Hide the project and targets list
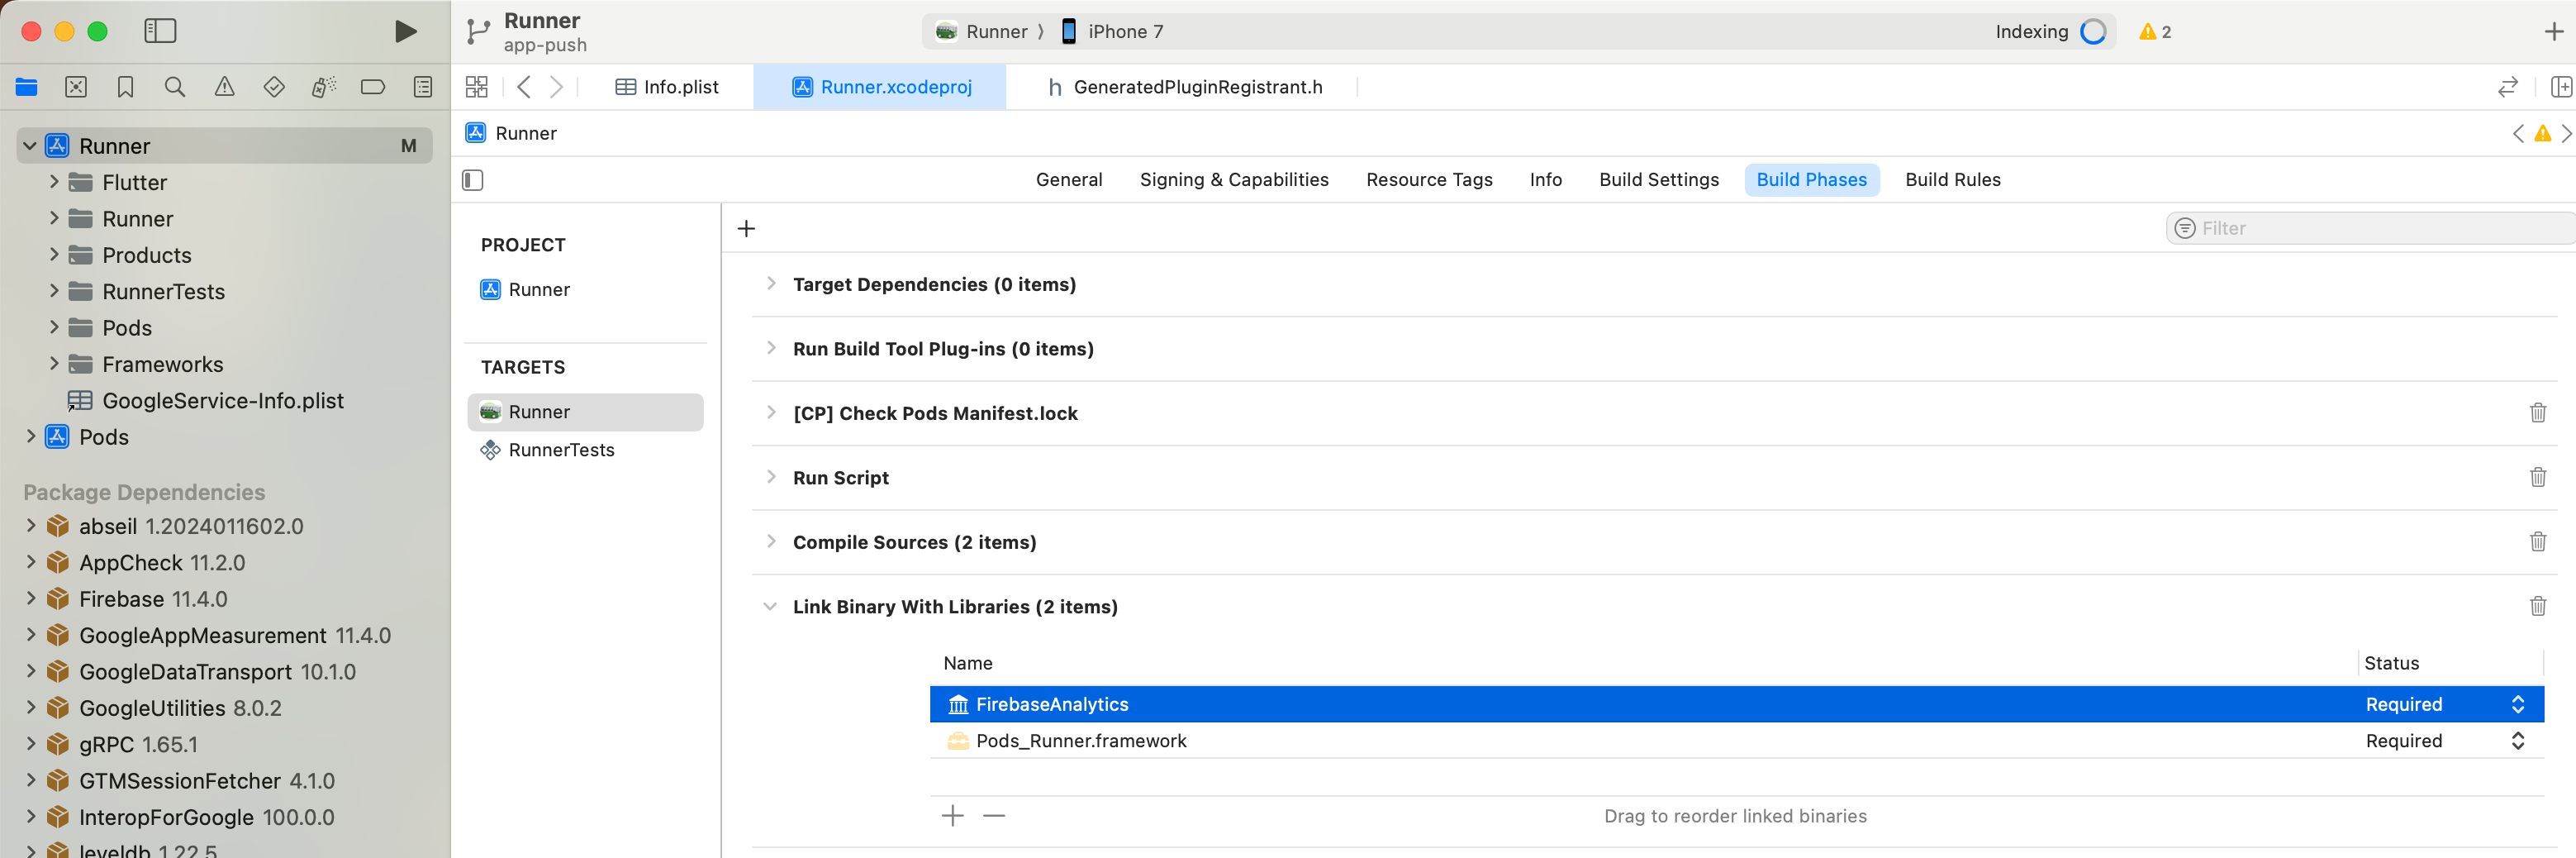 (473, 180)
